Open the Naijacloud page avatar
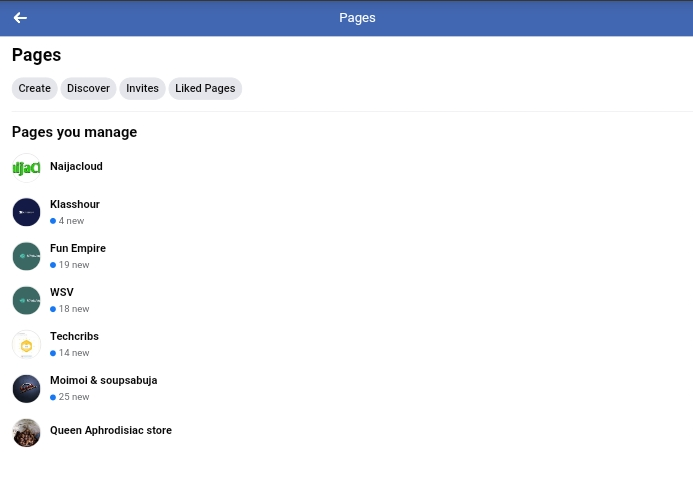This screenshot has height=503, width=693. (x=27, y=168)
